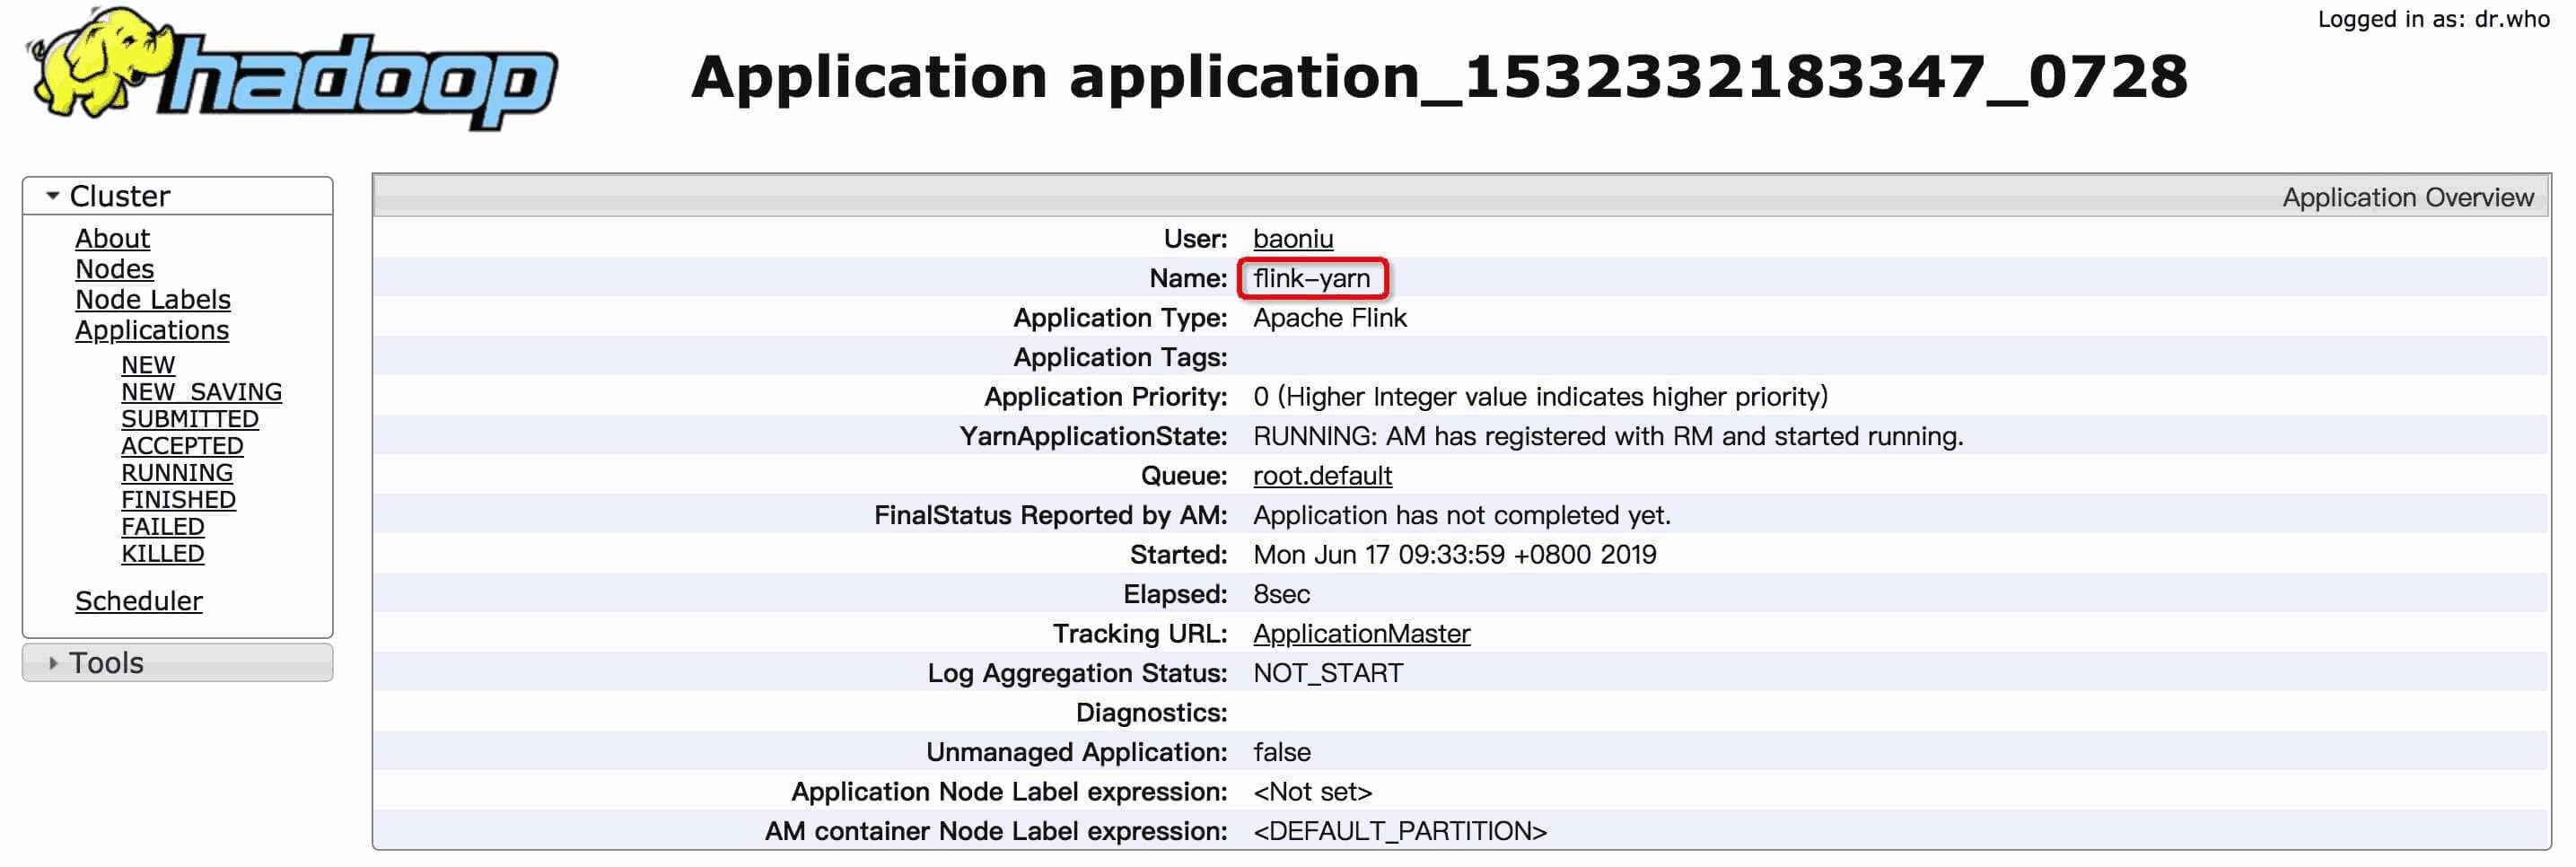Viewport: 2576px width, 867px height.
Task: Click the NOT_START log aggregation status
Action: (1327, 673)
